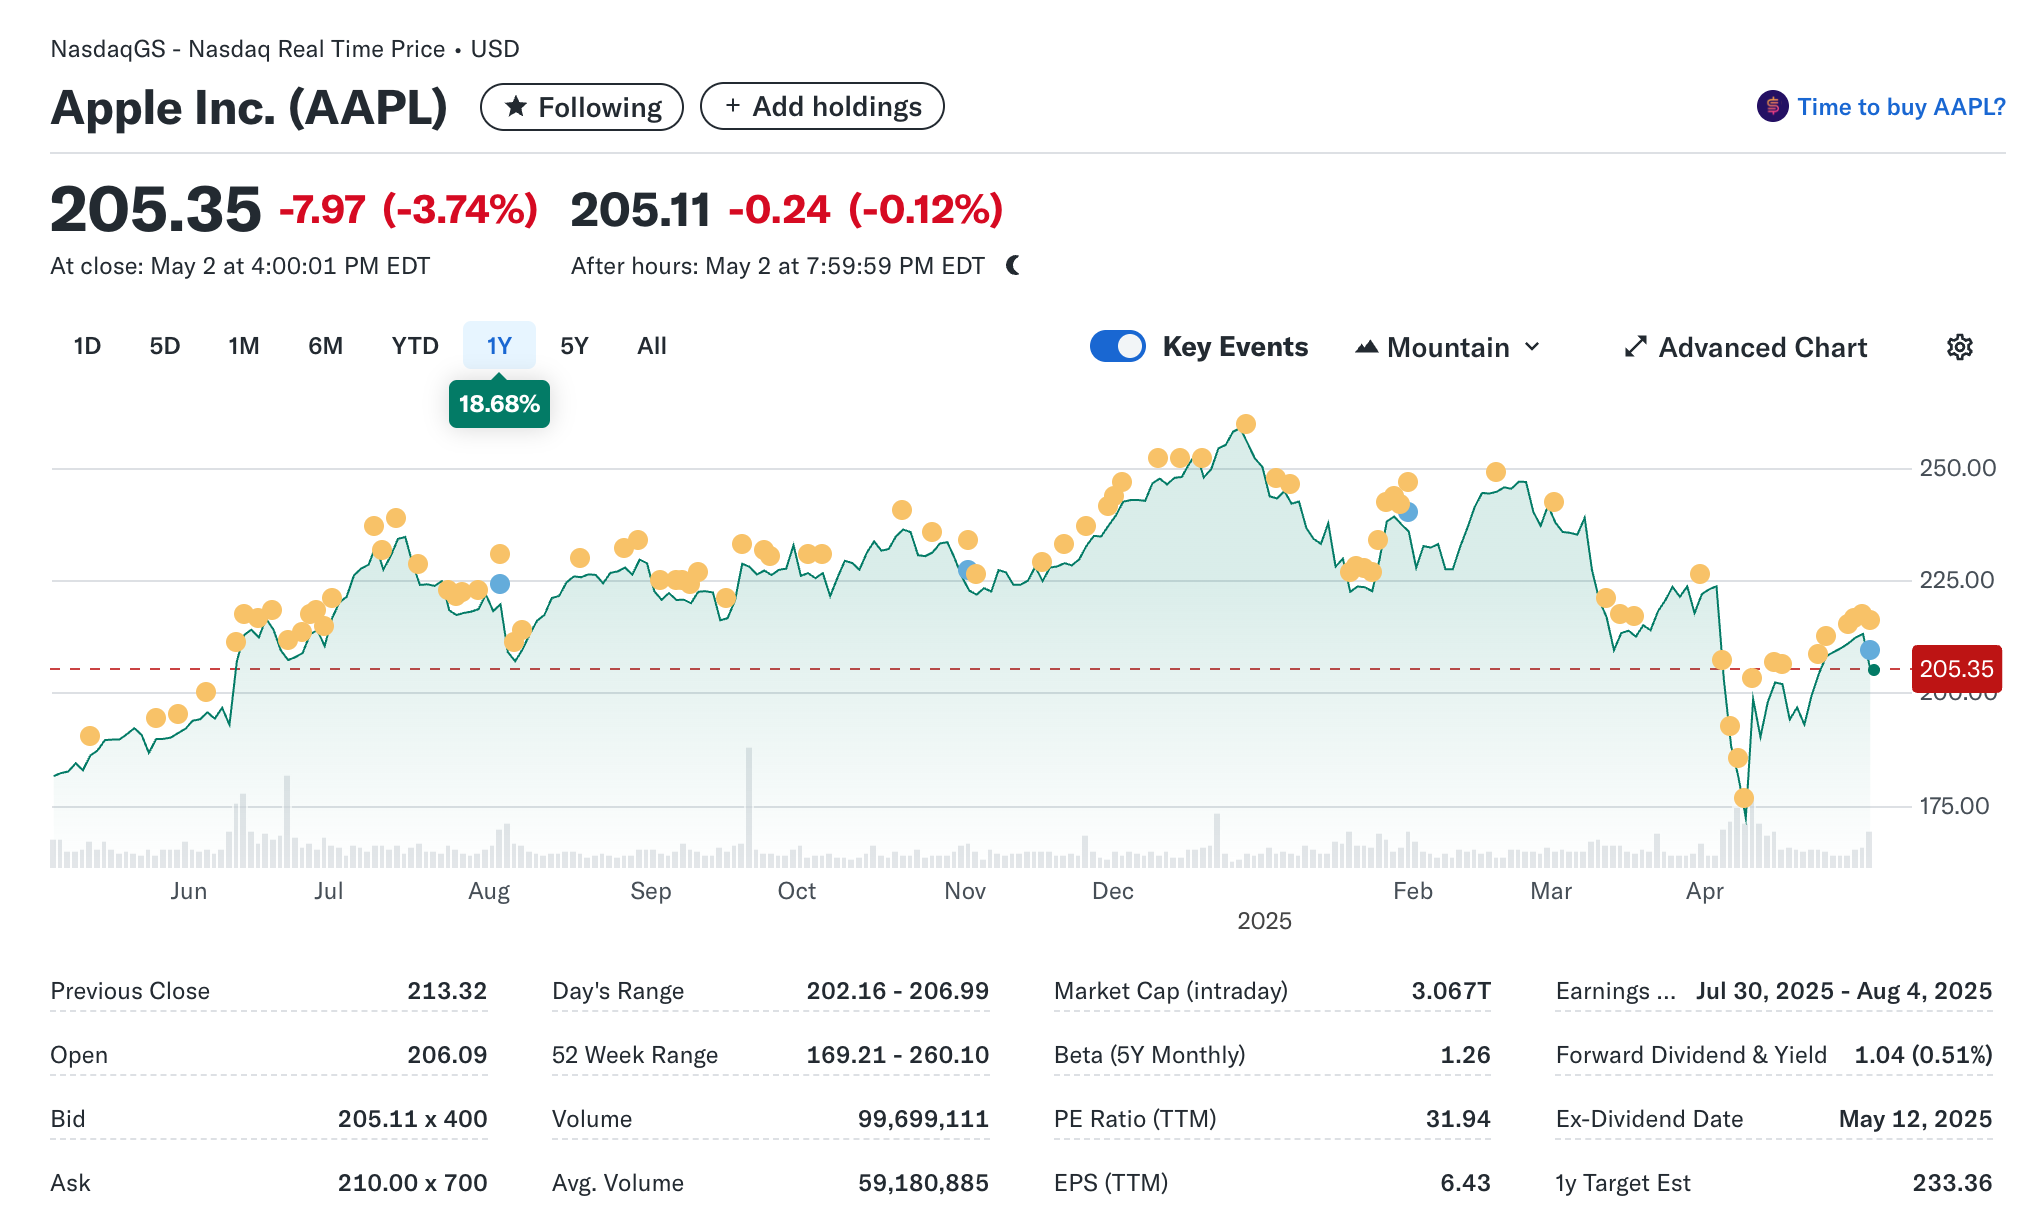Click the purple dollar icon beside Time to buy
This screenshot has height=1224, width=2034.
[x=1772, y=107]
